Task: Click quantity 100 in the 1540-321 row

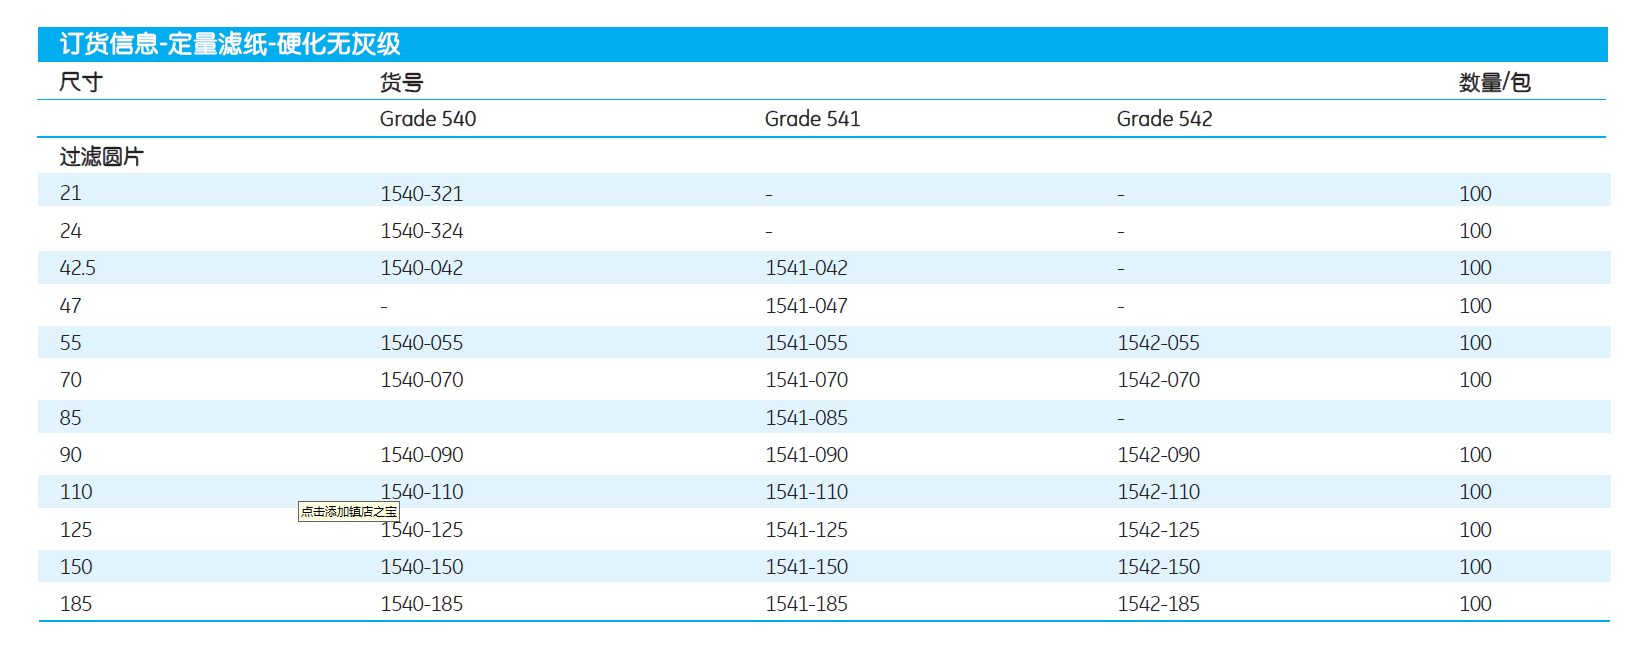Action: (x=1475, y=194)
